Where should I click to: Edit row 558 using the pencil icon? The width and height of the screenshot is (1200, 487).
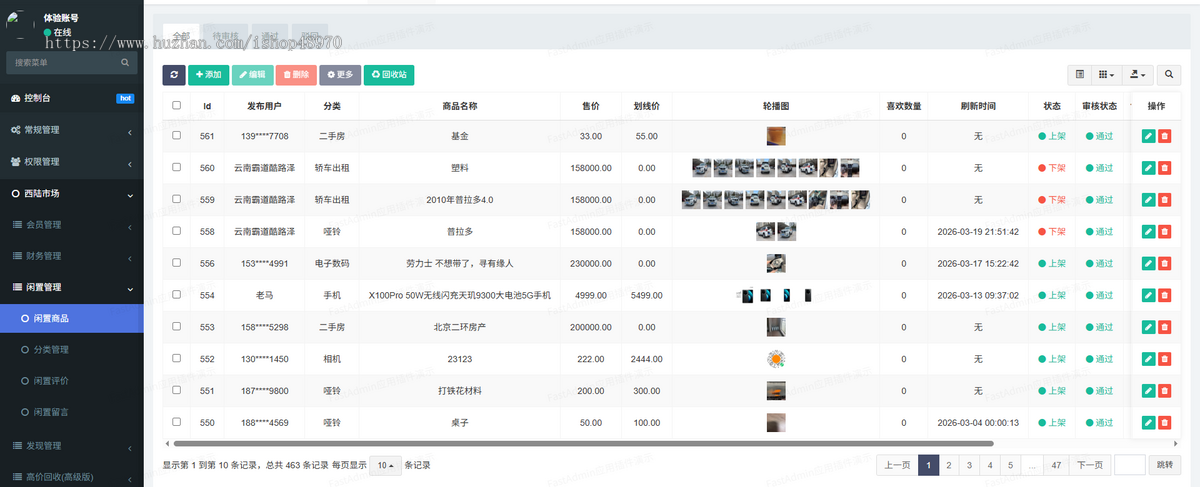click(1148, 231)
